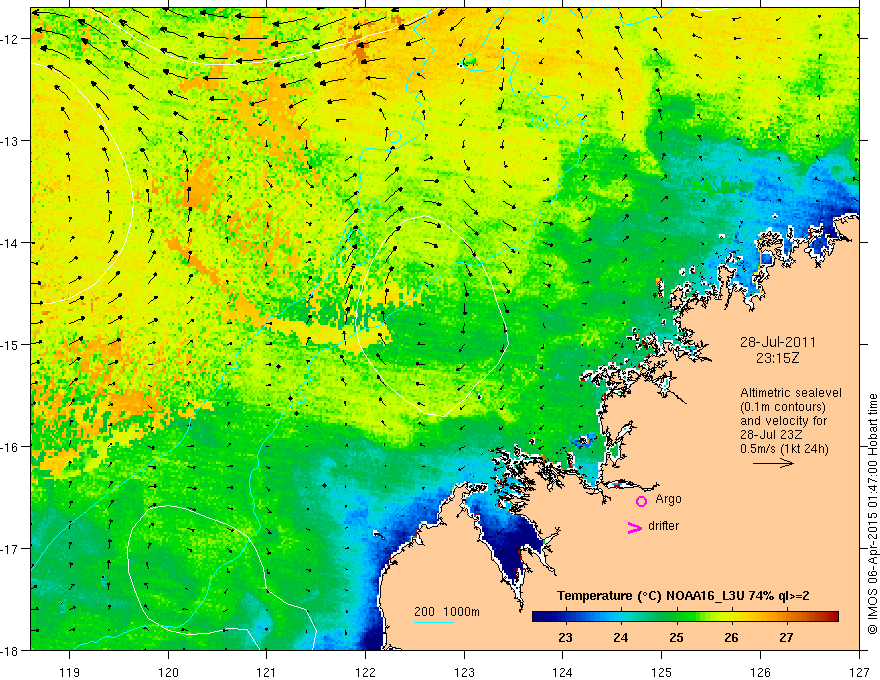Click the 'Altimetric sealevel' legend text
The height and width of the screenshot is (680, 880).
[x=791, y=393]
